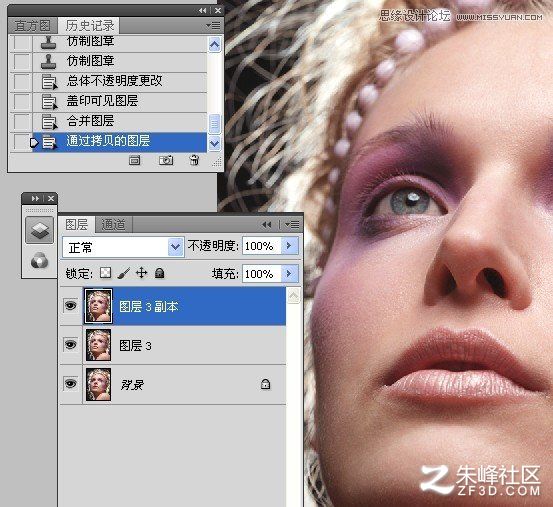This screenshot has height=507, width=553.
Task: Switch to the 通道 tab
Action: pyautogui.click(x=113, y=225)
